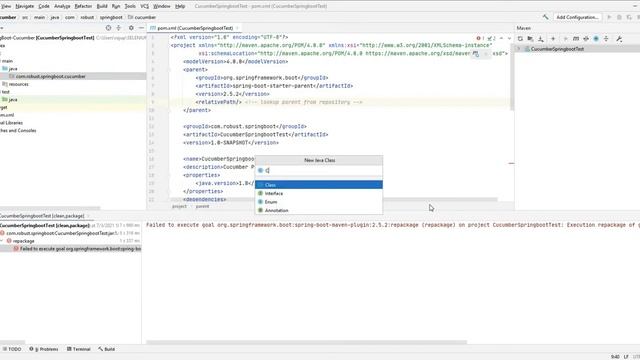
Task: Open Add Configuration dropdown
Action: pyautogui.click(x=577, y=17)
